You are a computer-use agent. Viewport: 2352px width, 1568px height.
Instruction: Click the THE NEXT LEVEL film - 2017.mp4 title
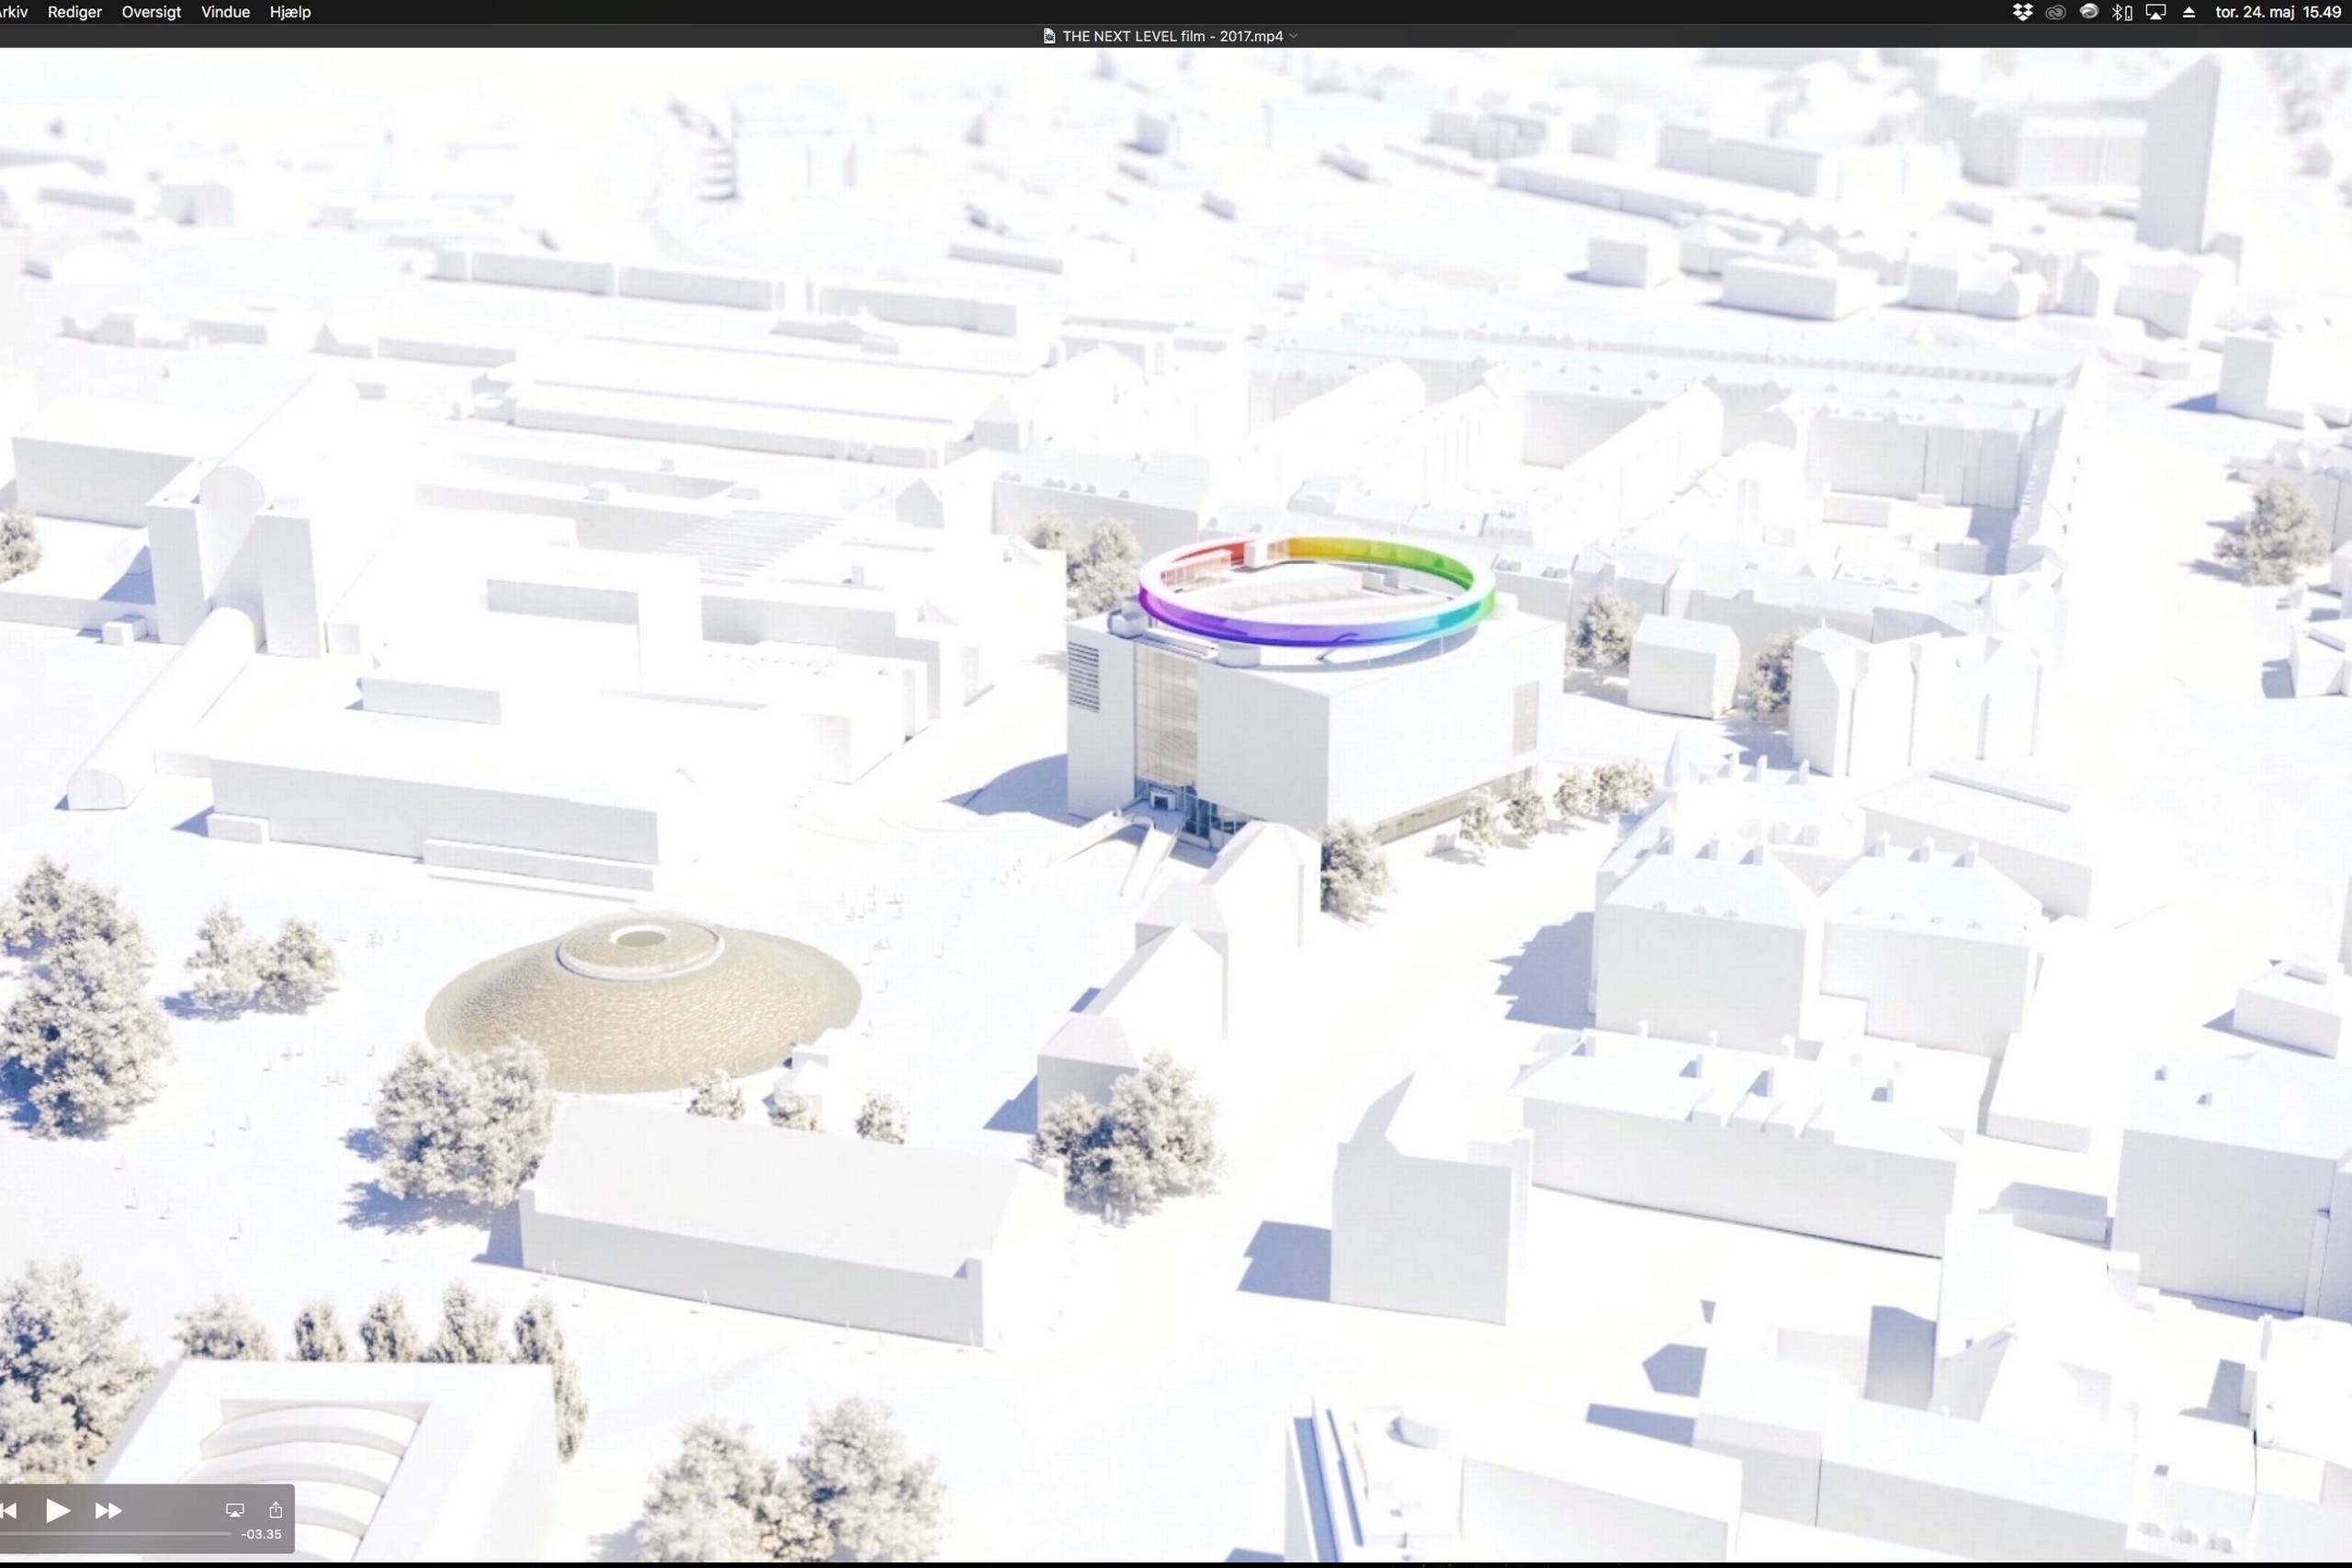click(1172, 36)
